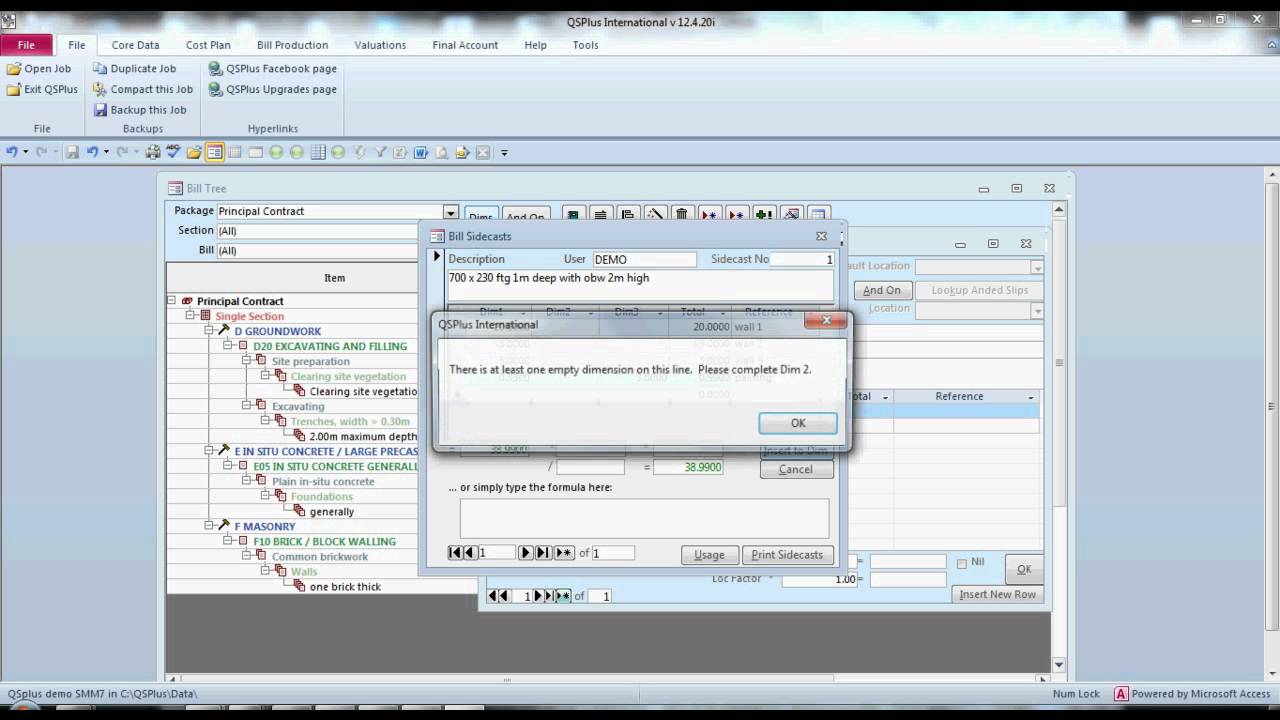Click the Num Lock status bar indicator
Image resolution: width=1280 pixels, height=720 pixels.
click(1076, 694)
